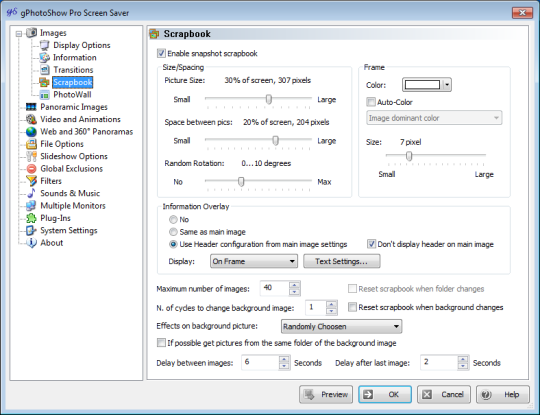
Task: Open the About page
Action: coord(52,243)
